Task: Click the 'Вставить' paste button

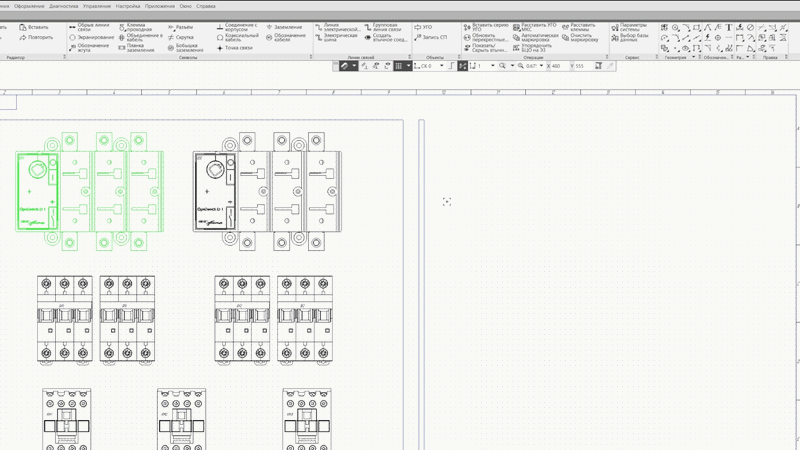Action: pos(34,27)
